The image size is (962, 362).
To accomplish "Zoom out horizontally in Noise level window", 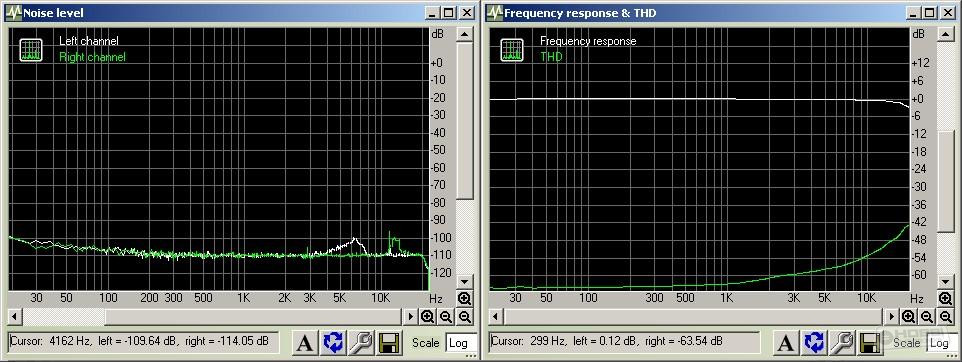I will [x=446, y=317].
